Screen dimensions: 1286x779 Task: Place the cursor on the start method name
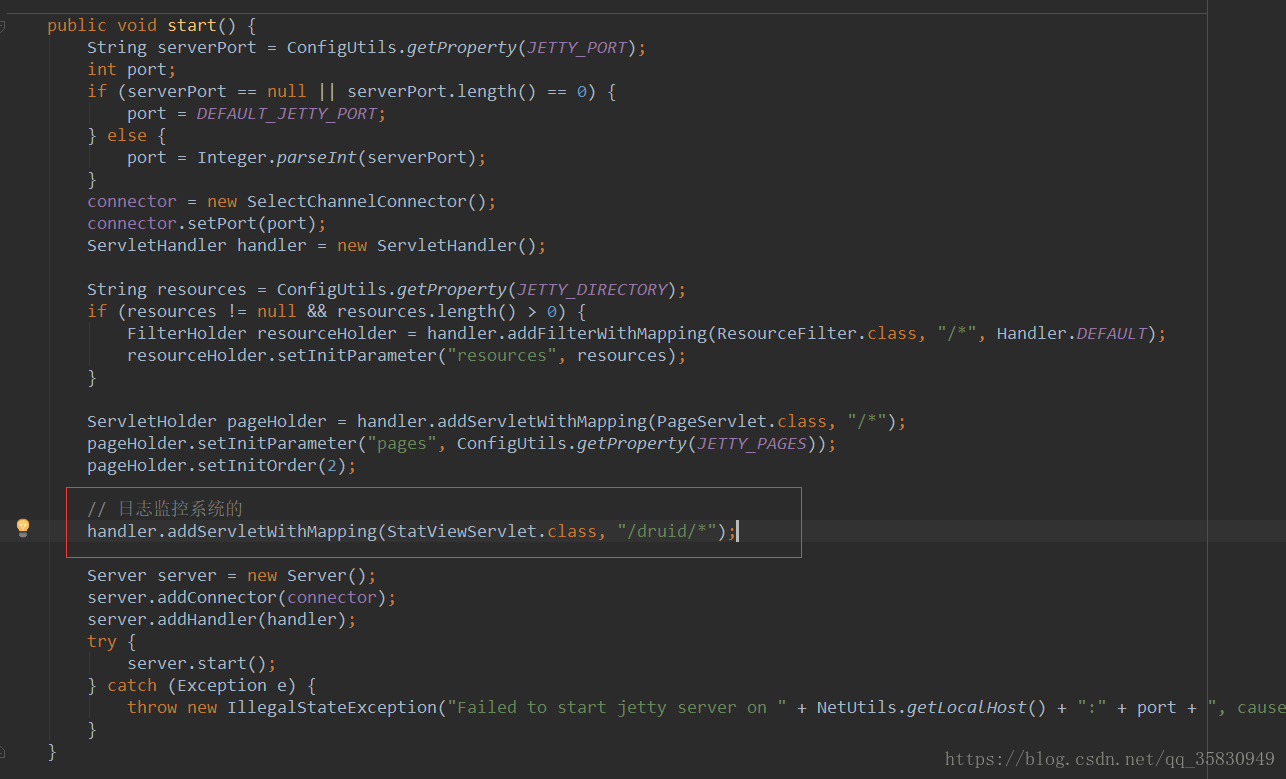pyautogui.click(x=192, y=25)
